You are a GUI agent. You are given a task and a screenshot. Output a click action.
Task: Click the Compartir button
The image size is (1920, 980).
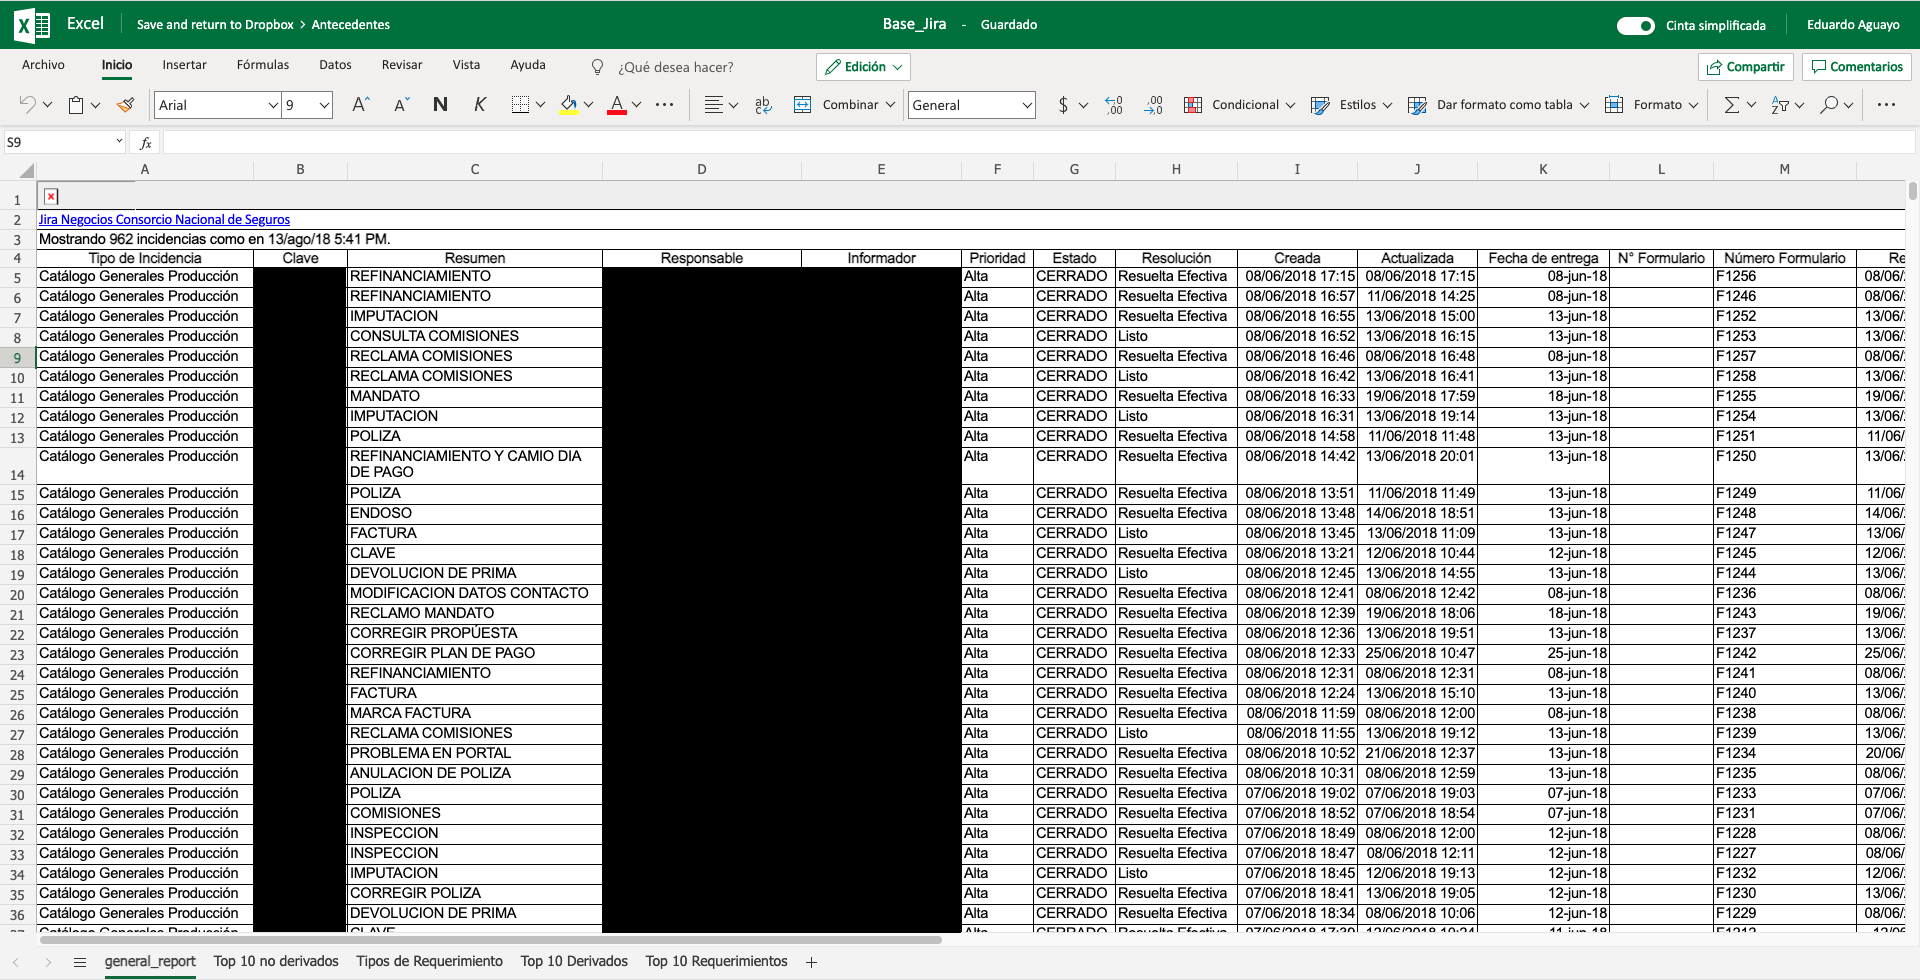pos(1746,67)
